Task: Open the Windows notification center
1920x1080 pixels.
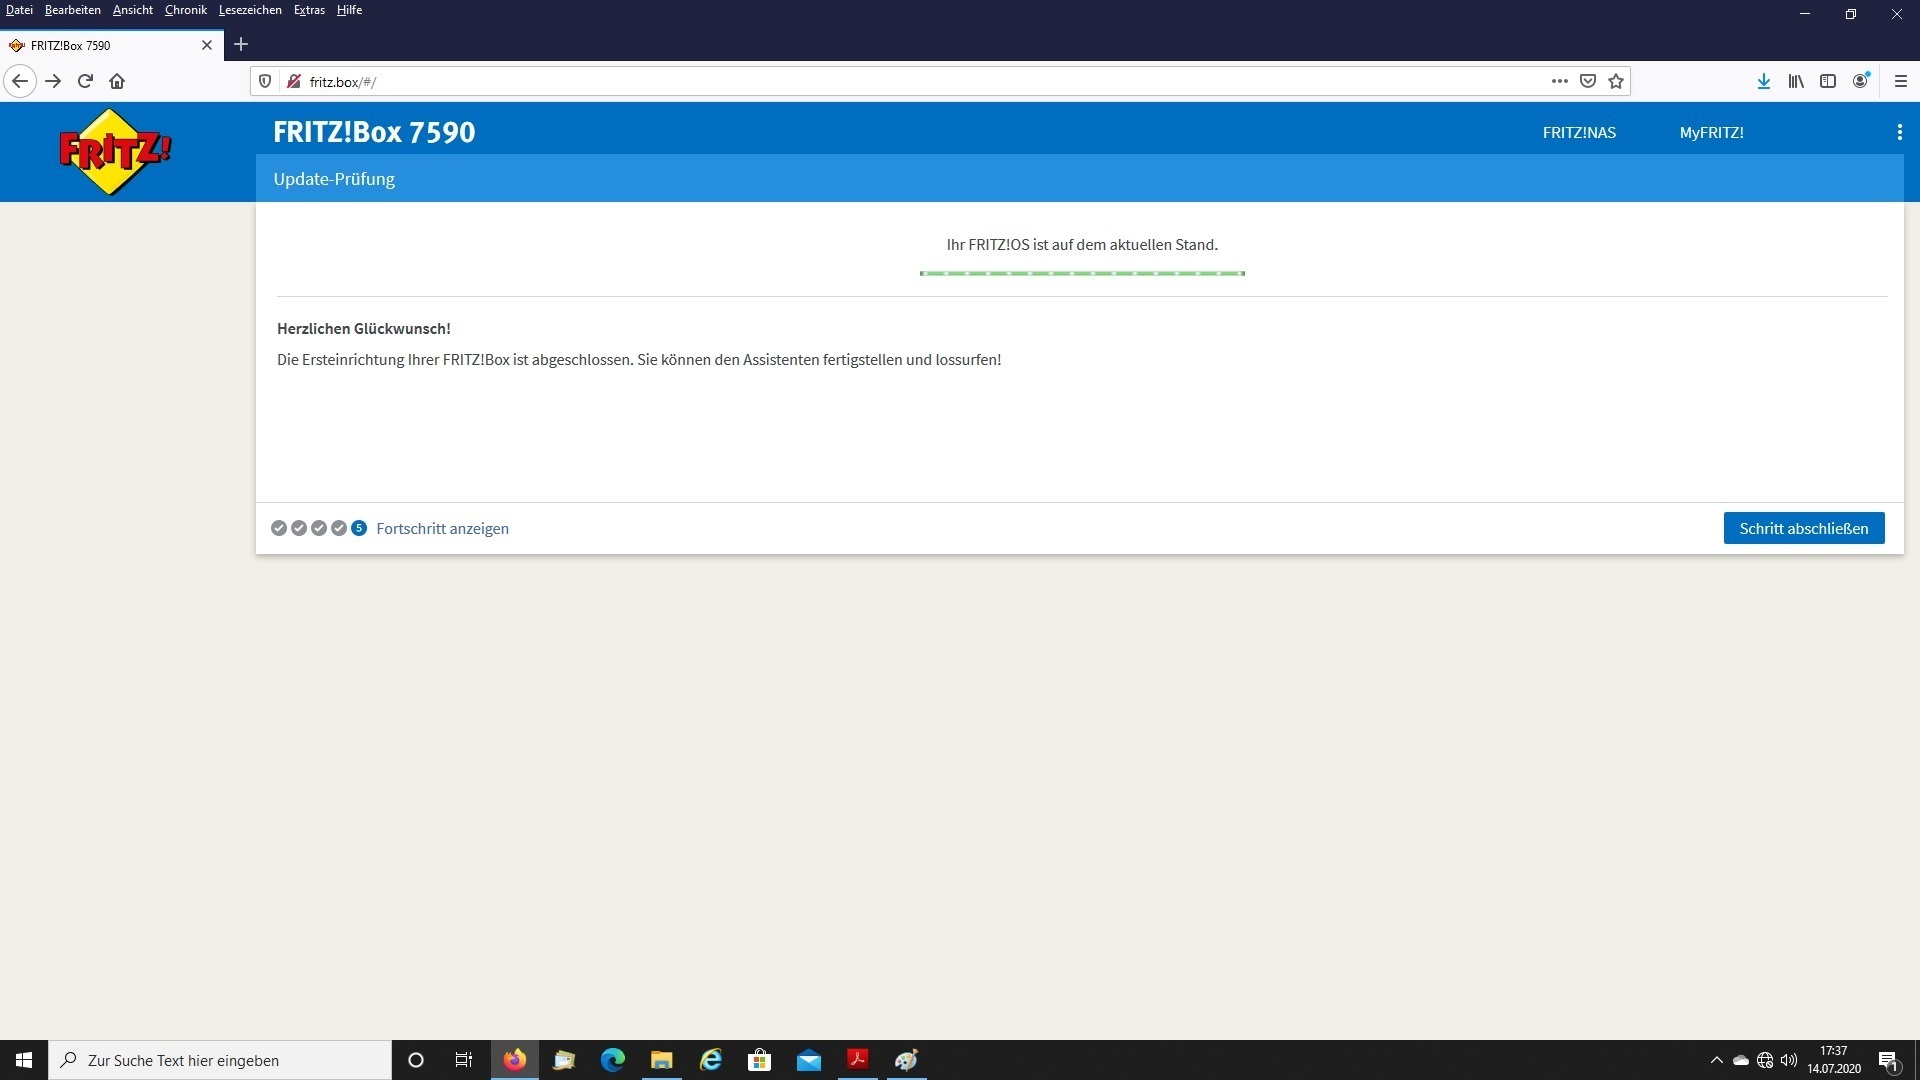Action: 1888,1060
